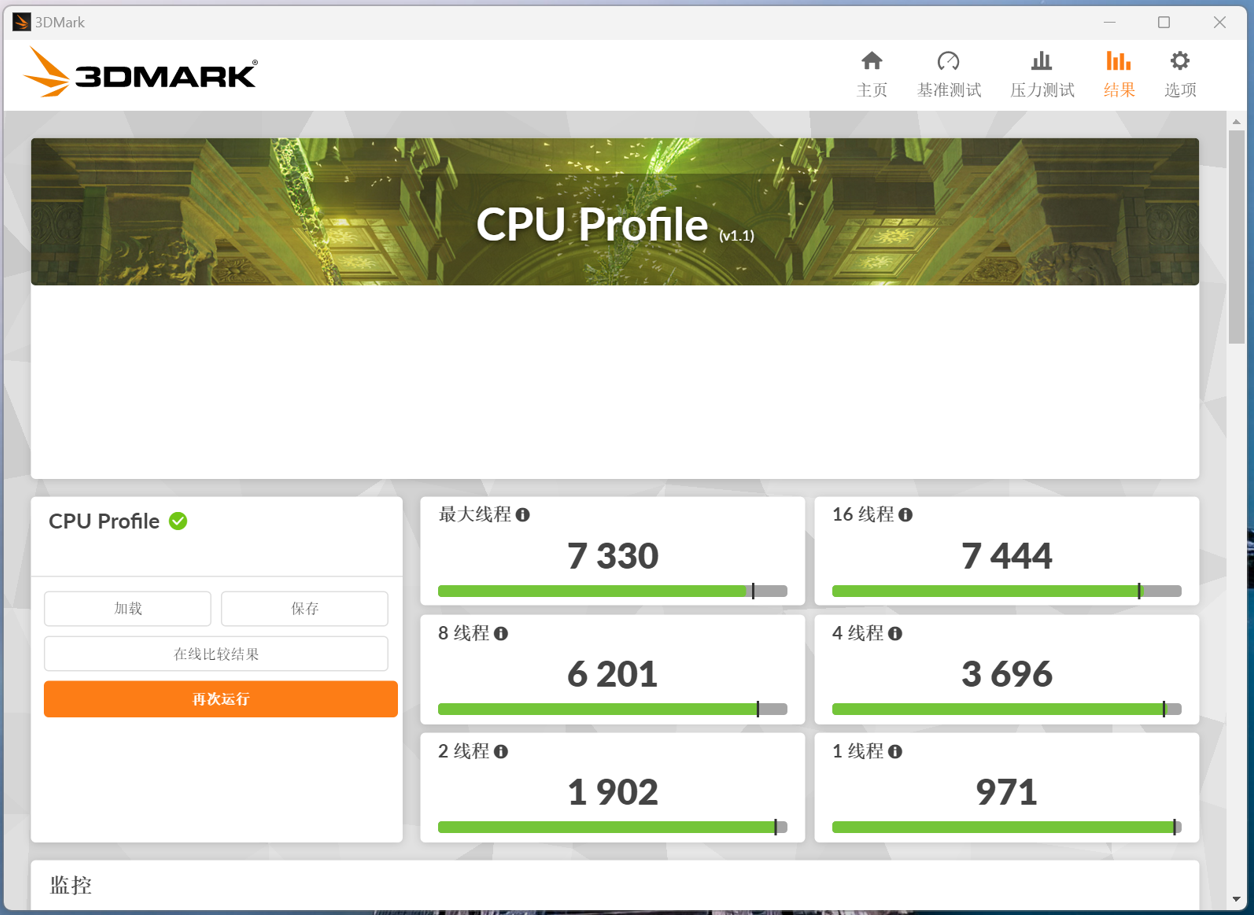Switch to the 基准测试 benchmarks tab
This screenshot has width=1254, height=915.
pos(949,75)
